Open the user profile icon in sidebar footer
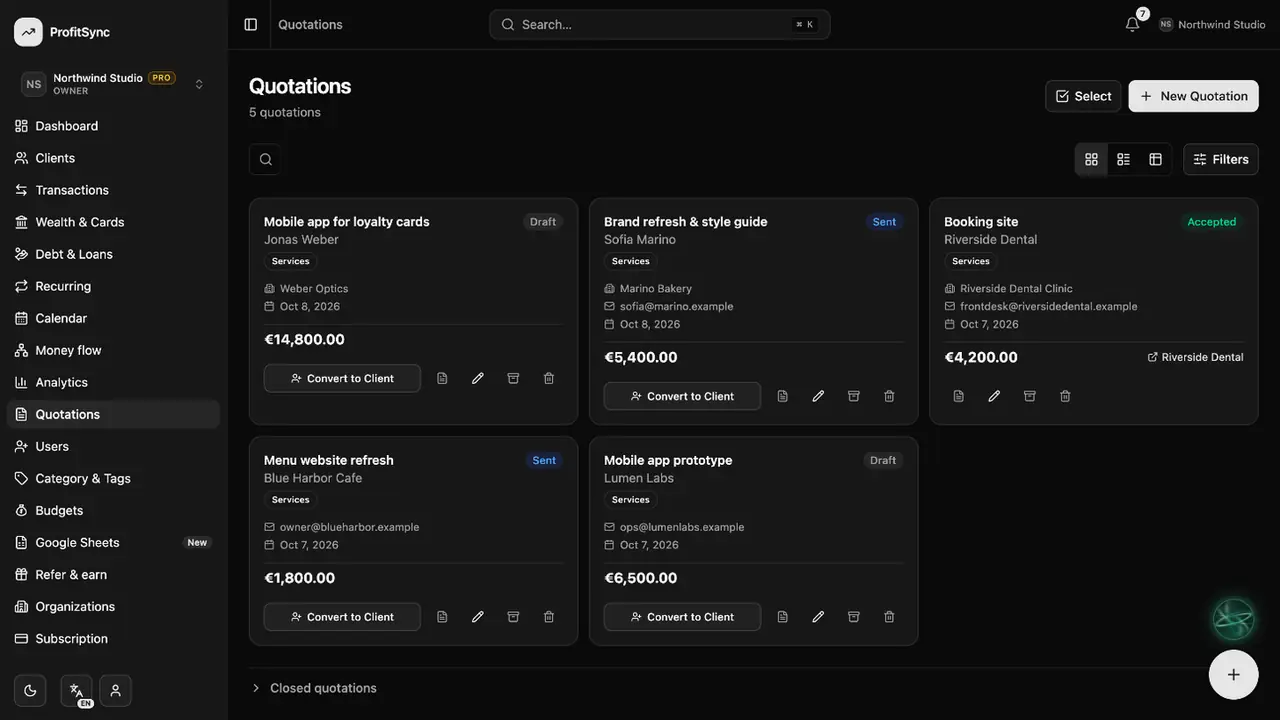This screenshot has height=720, width=1280. click(116, 690)
